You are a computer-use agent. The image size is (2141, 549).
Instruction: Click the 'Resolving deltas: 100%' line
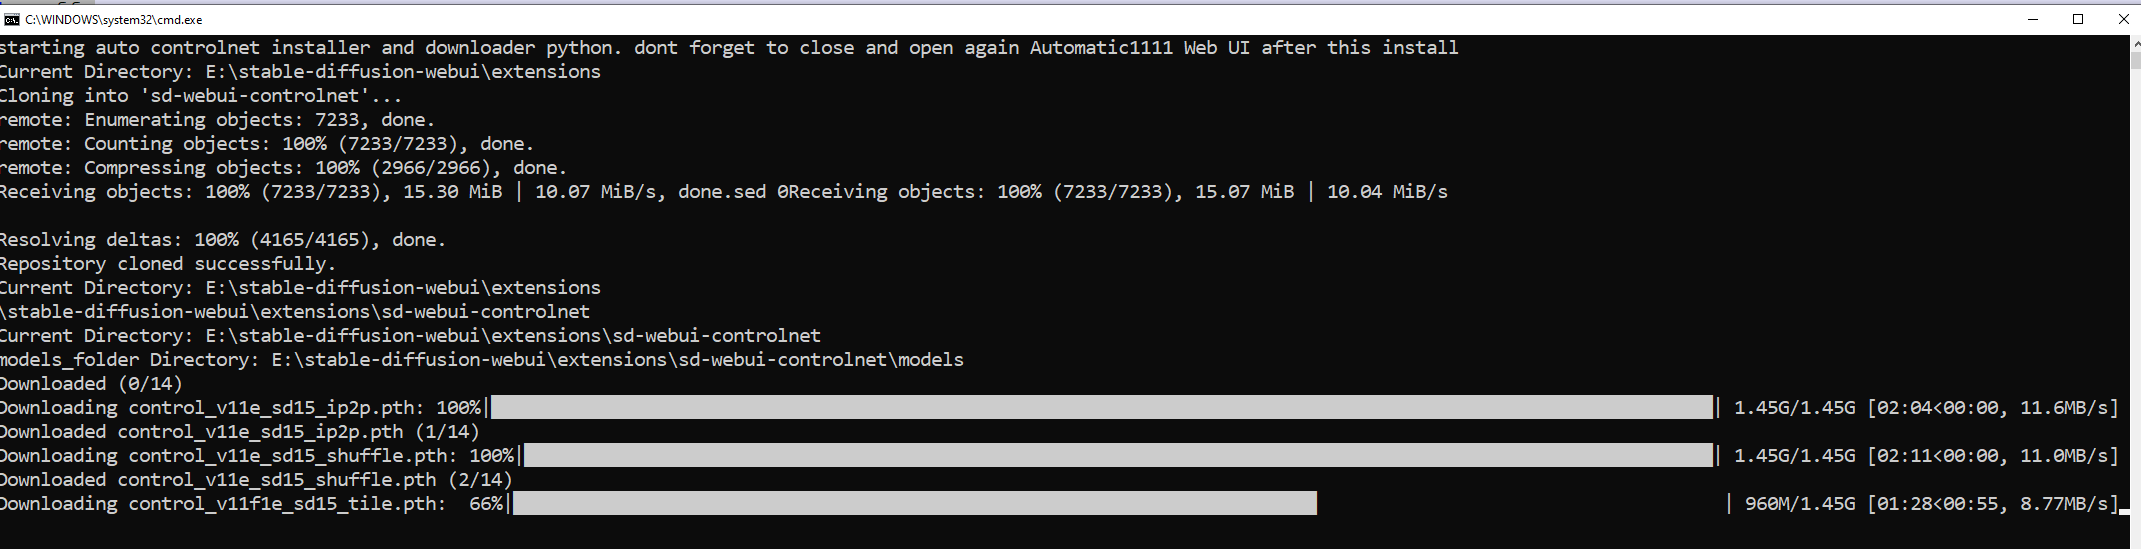point(222,239)
